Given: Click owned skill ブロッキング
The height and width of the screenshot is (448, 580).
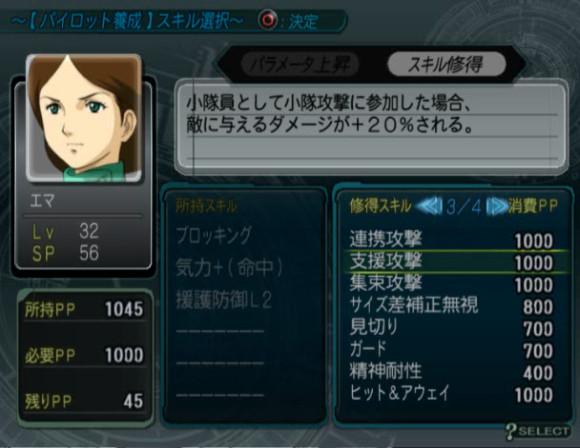Looking at the screenshot, I should click(213, 236).
